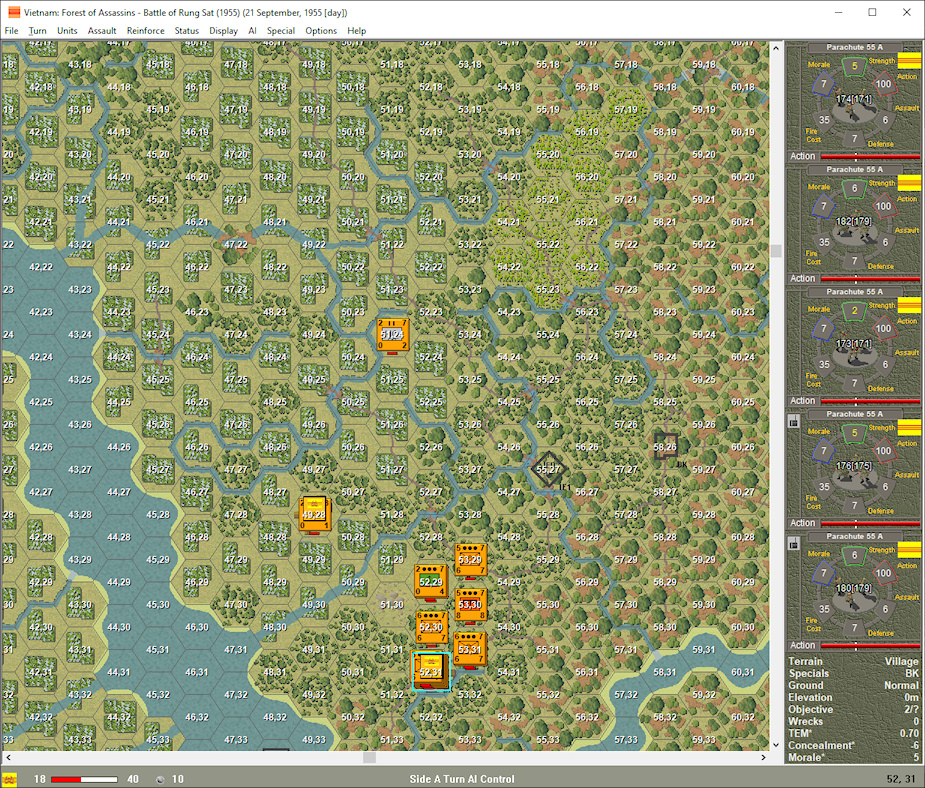Open the Reinforce menu
Viewport: 925px width, 788px height.
(145, 31)
